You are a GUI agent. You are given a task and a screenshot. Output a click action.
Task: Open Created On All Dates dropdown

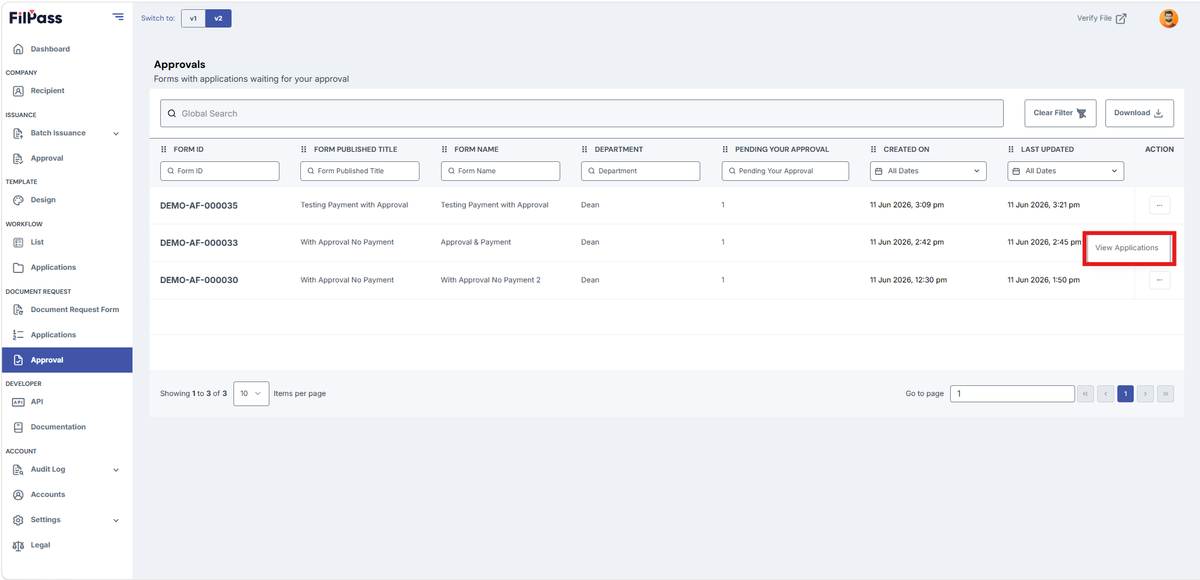[927, 171]
